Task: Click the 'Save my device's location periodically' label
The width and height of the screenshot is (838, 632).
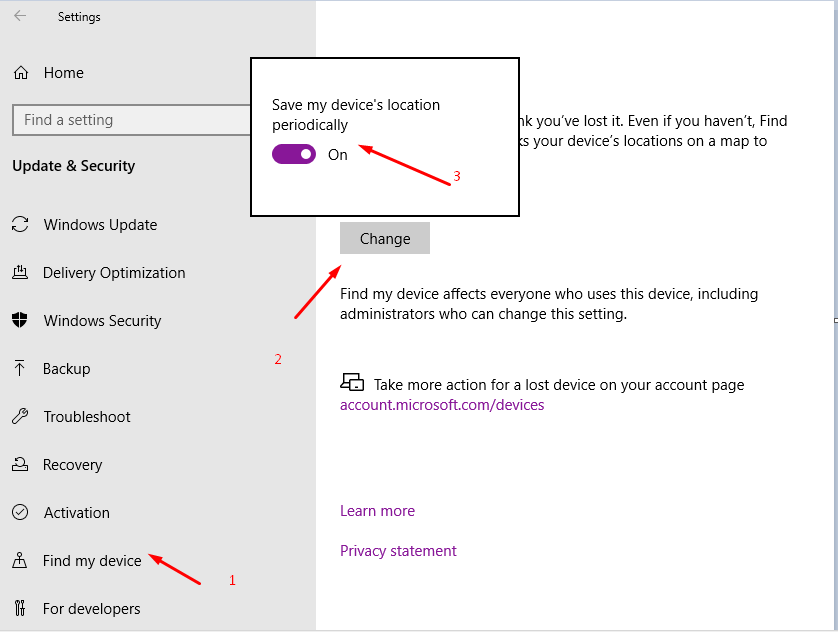Action: 356,115
